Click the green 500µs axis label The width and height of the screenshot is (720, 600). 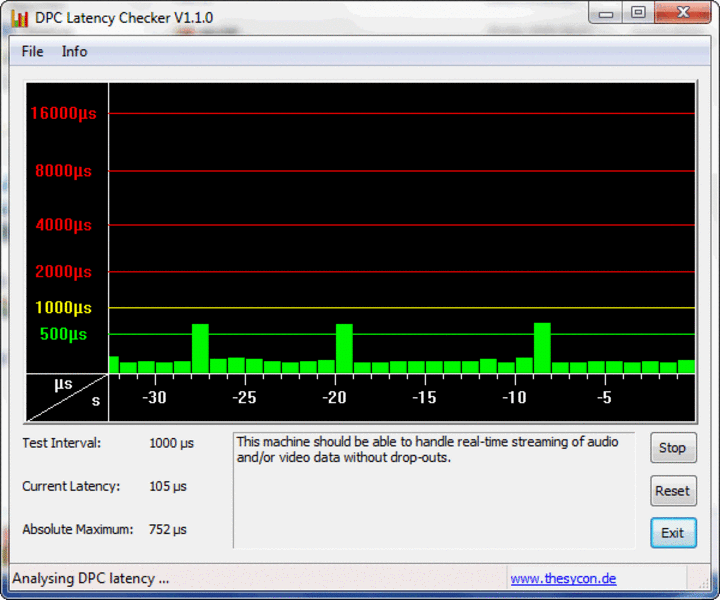point(63,334)
